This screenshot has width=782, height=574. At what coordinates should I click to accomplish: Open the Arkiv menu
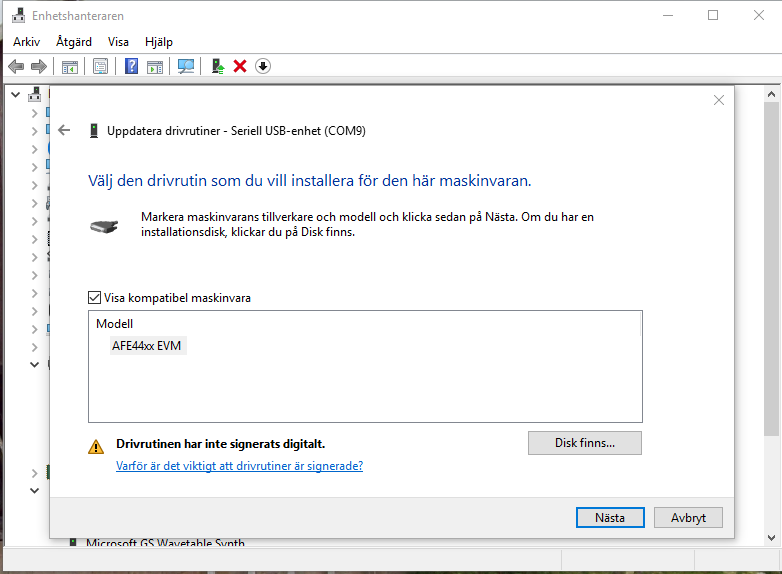[26, 42]
